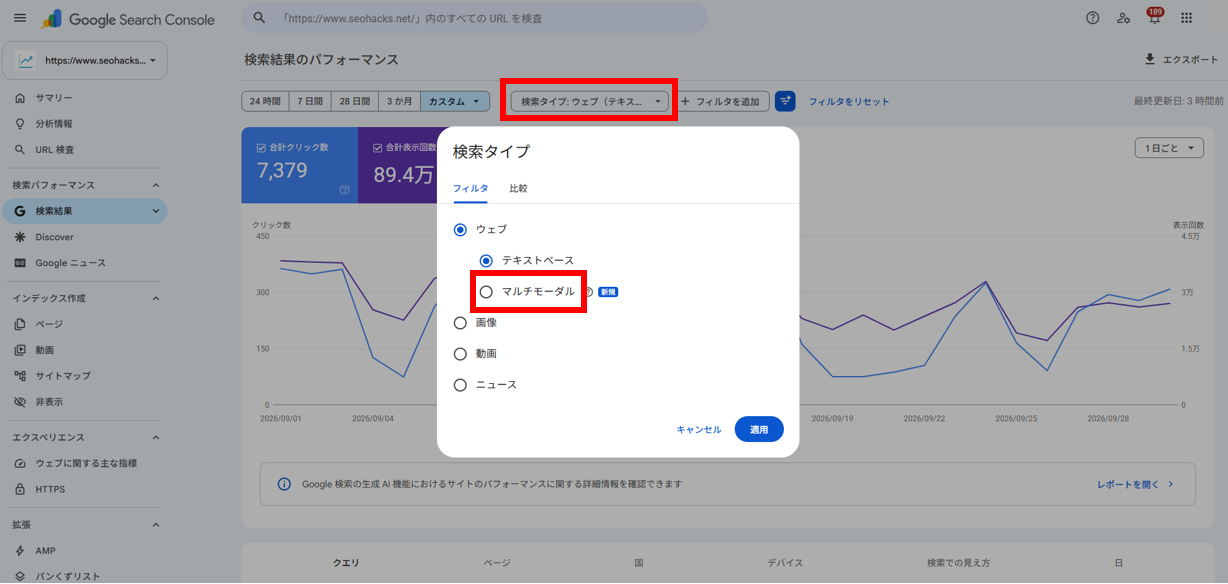
Task: Open the property selector dropdown
Action: click(x=86, y=60)
